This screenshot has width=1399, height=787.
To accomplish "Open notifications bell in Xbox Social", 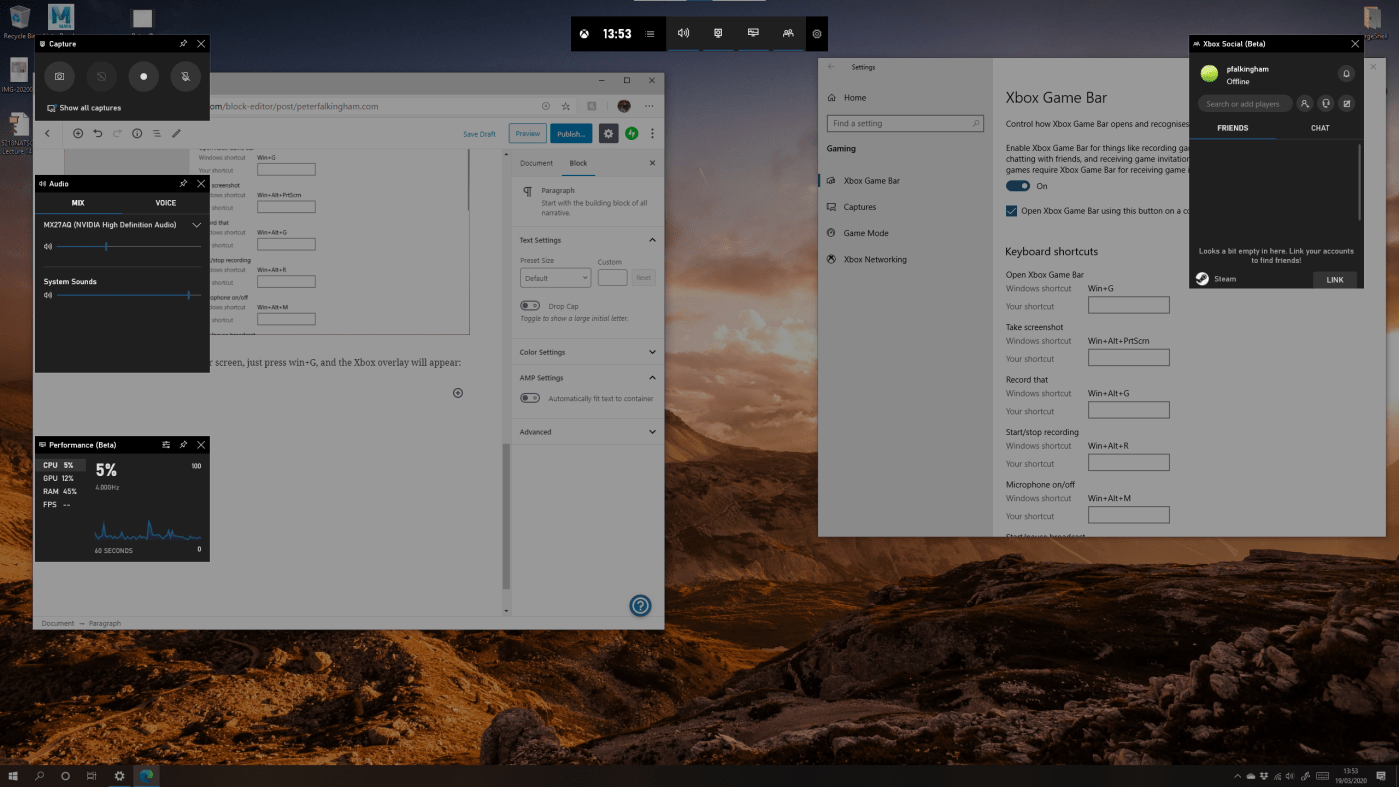I will point(1346,74).
